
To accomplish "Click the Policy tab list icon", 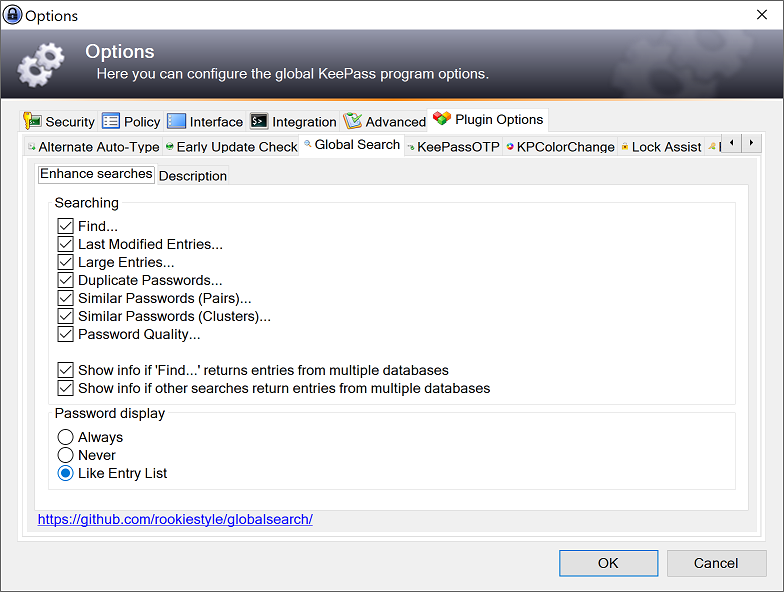I will (110, 121).
